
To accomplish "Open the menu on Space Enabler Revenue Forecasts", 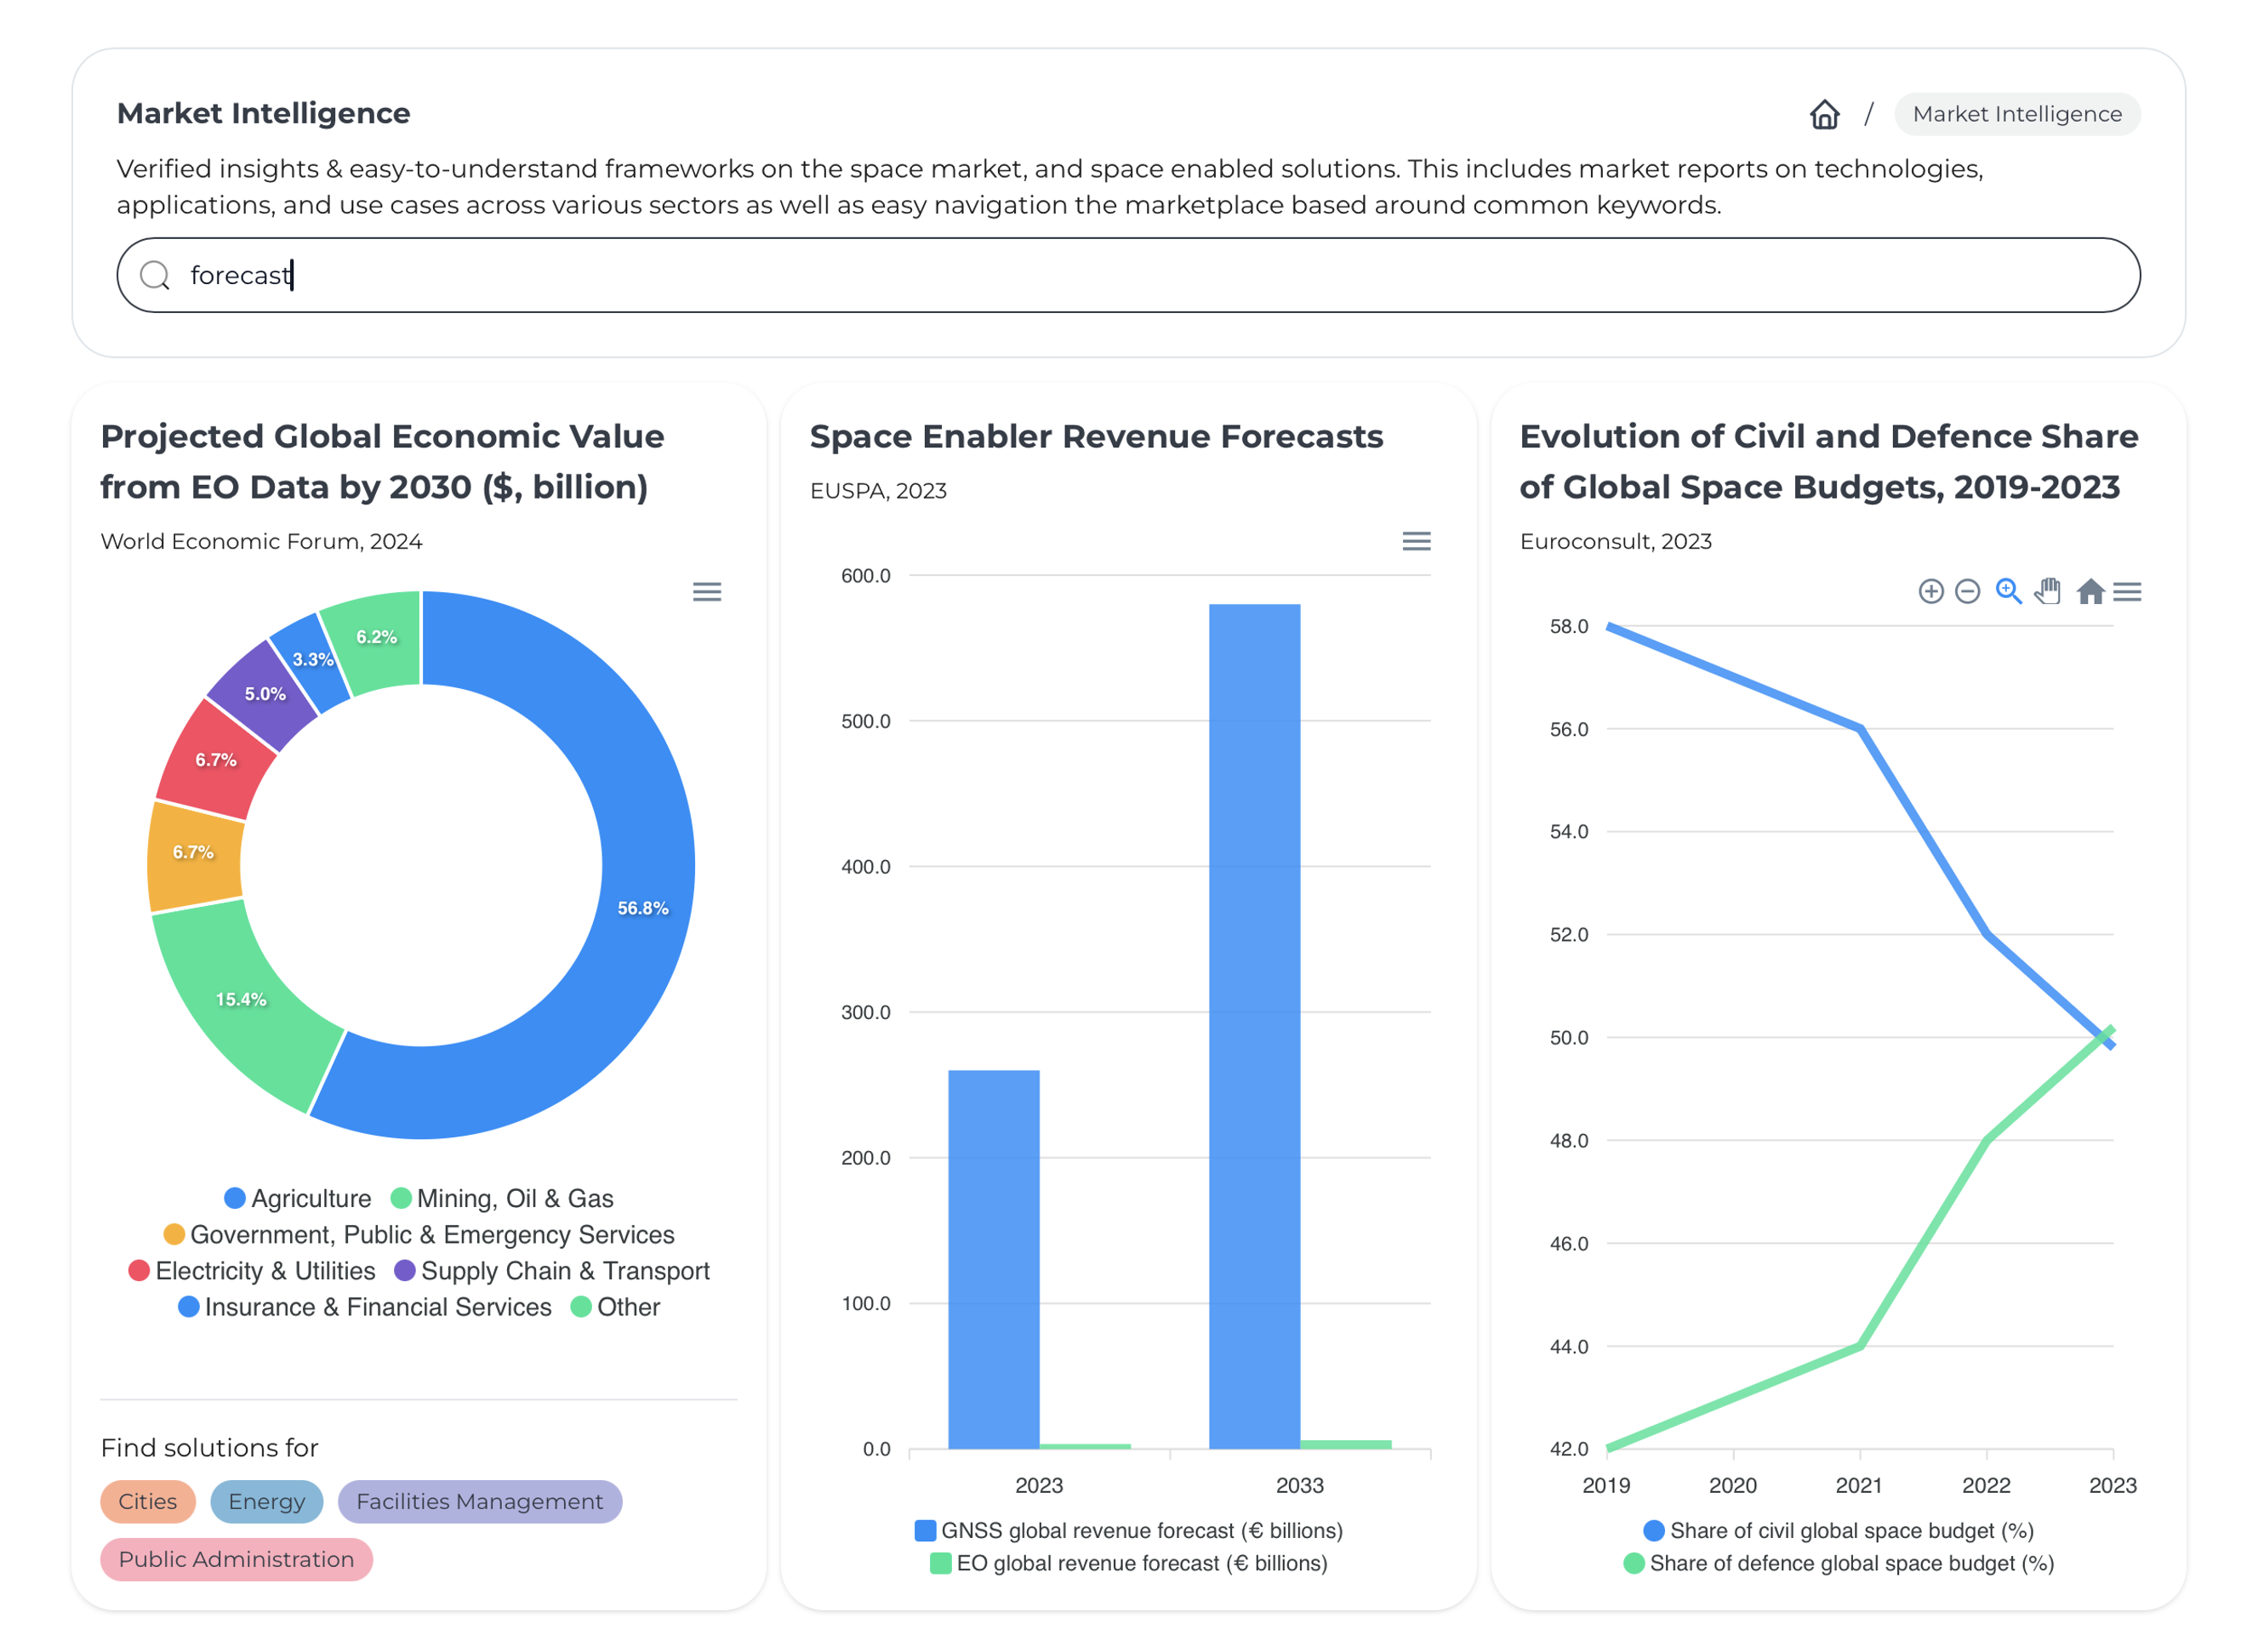I will [x=1416, y=541].
